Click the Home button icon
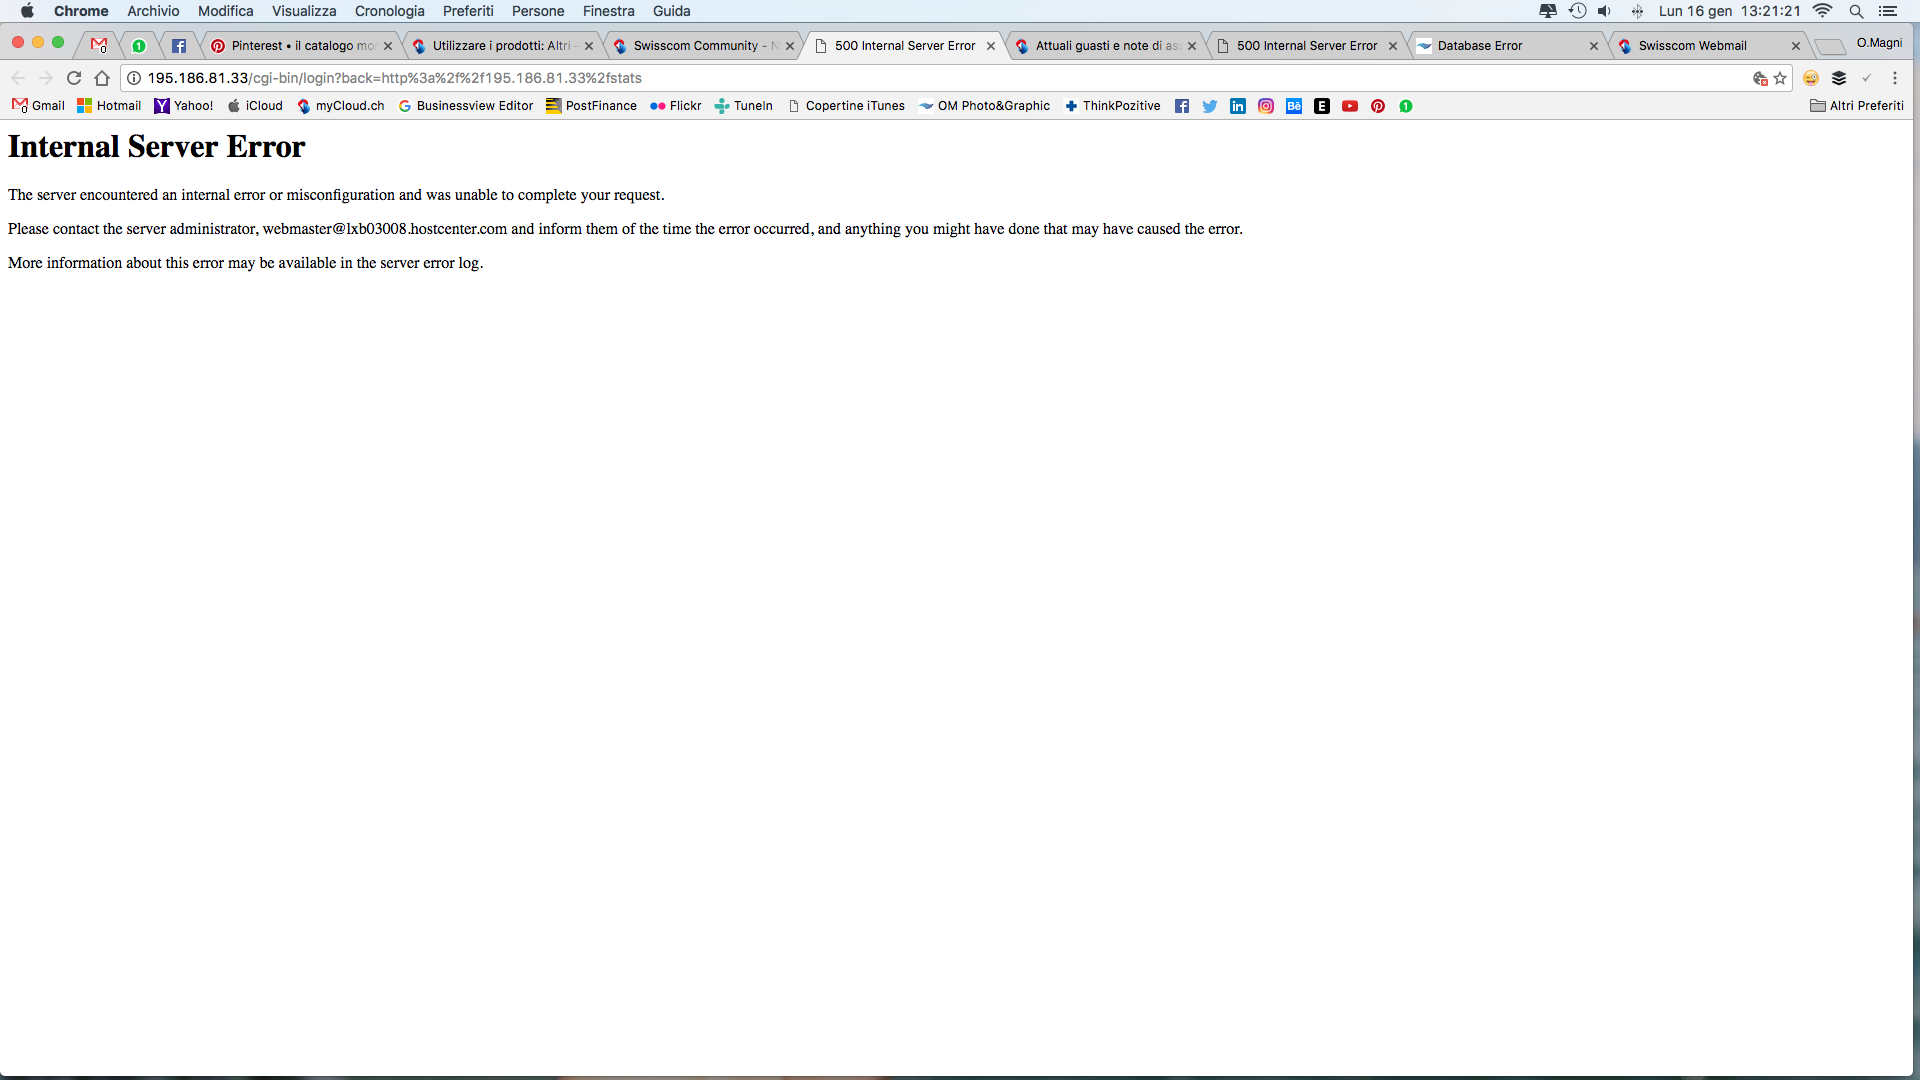The image size is (1920, 1080). tap(102, 78)
